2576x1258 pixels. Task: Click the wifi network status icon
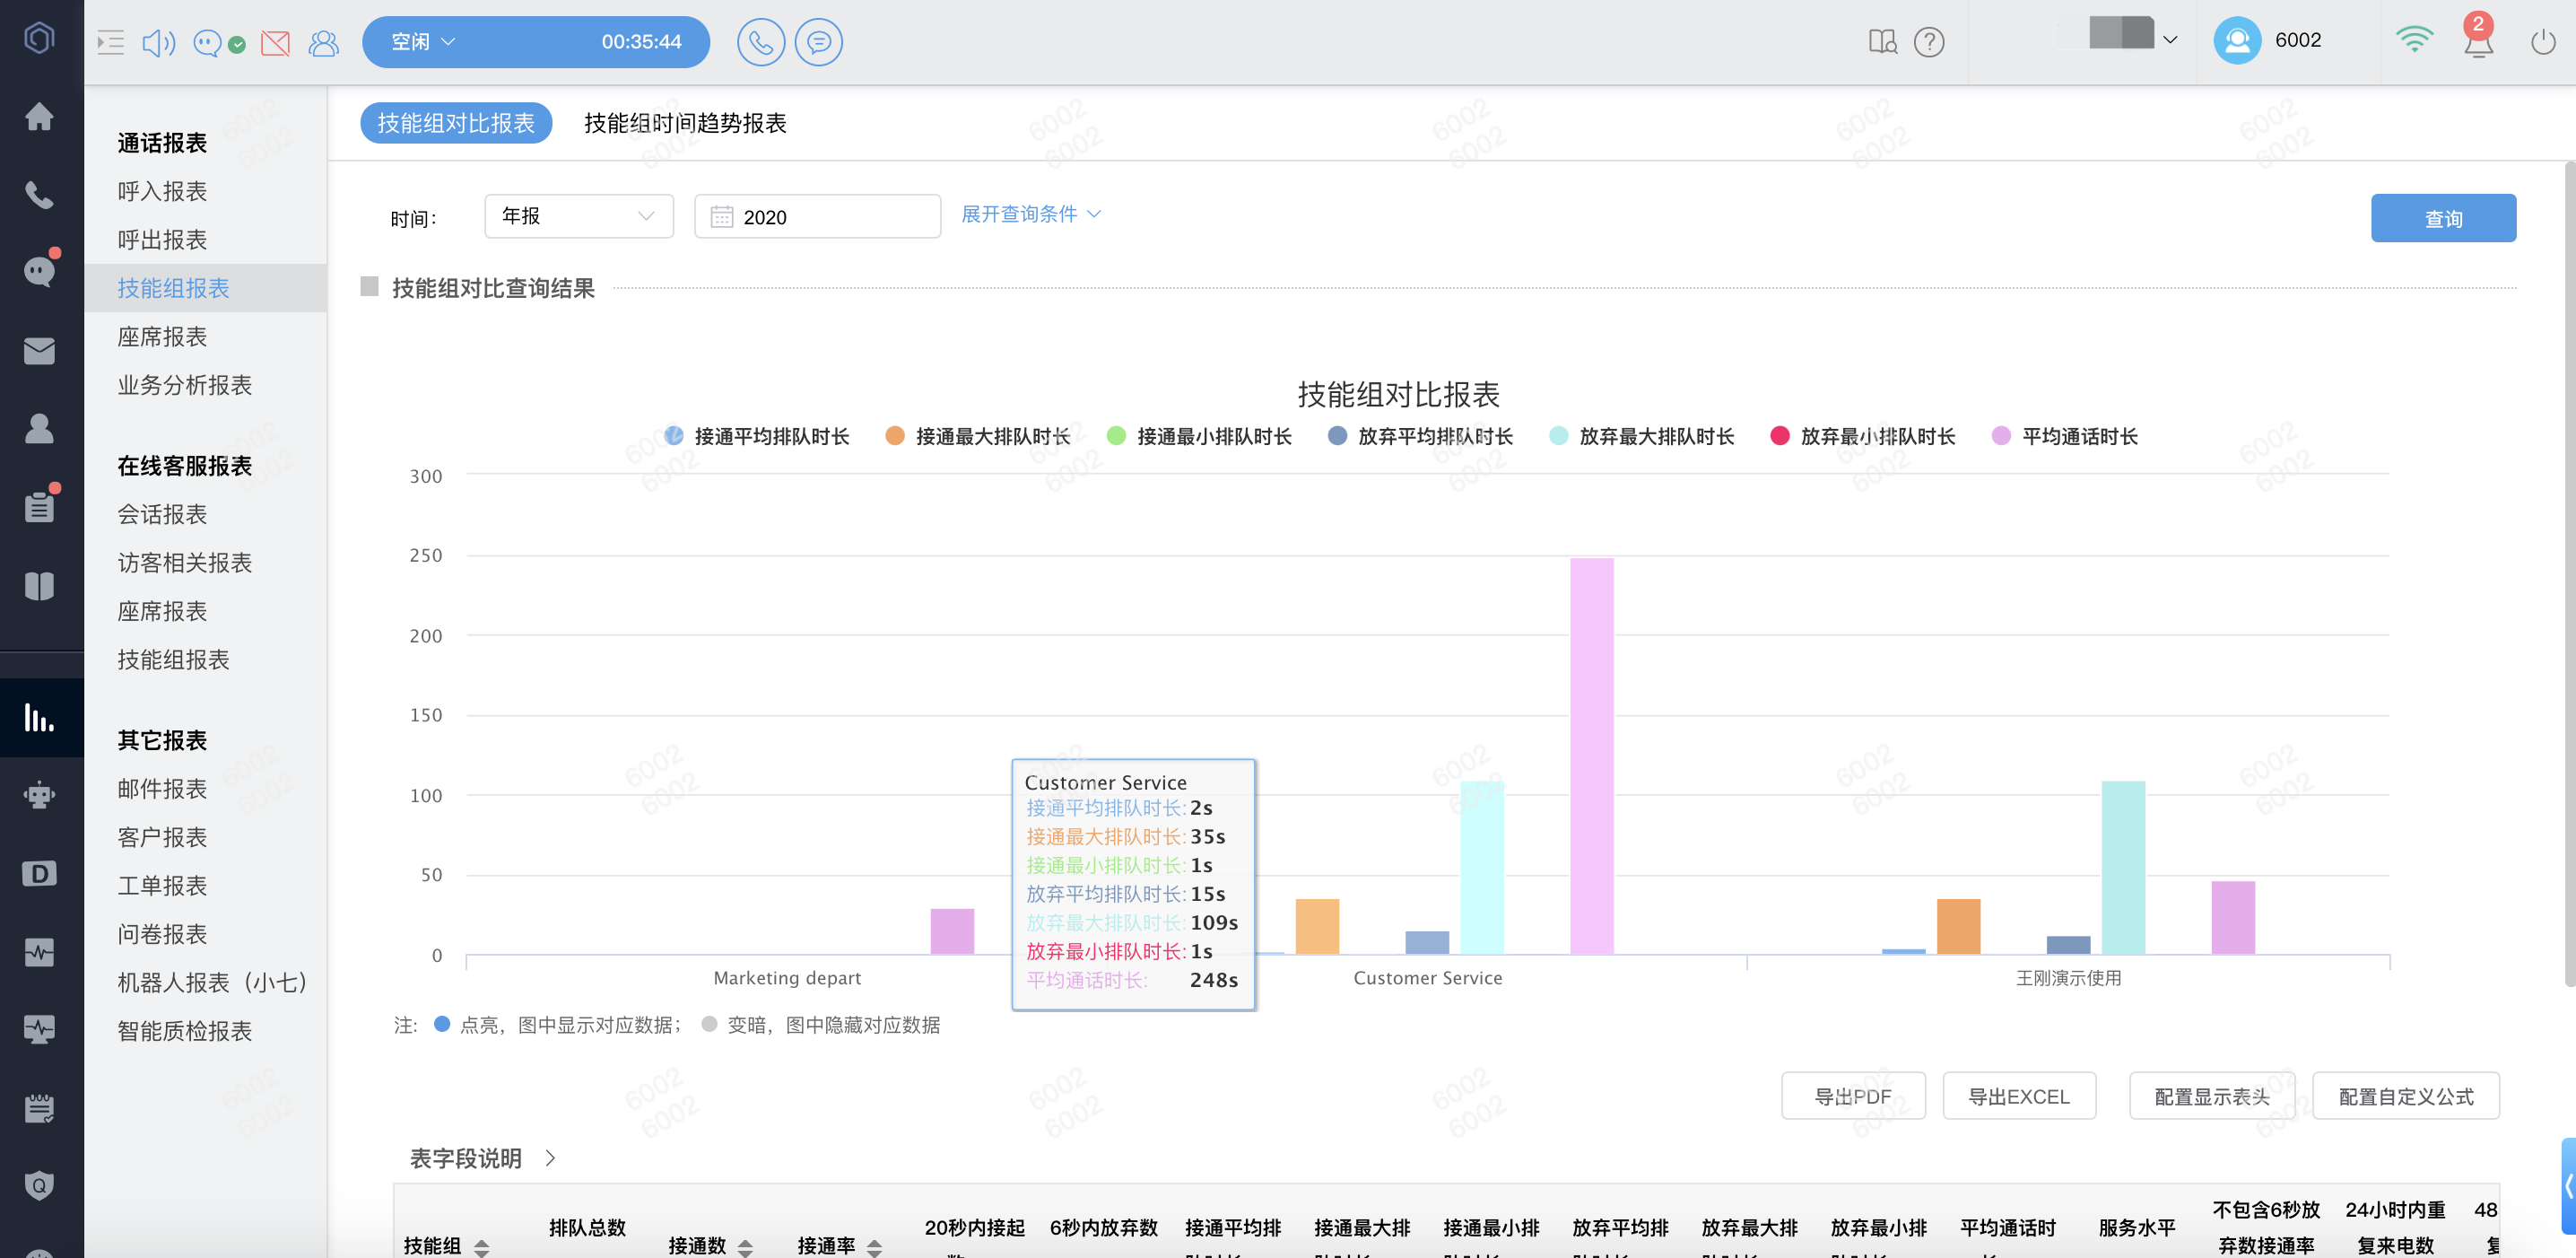point(2413,39)
